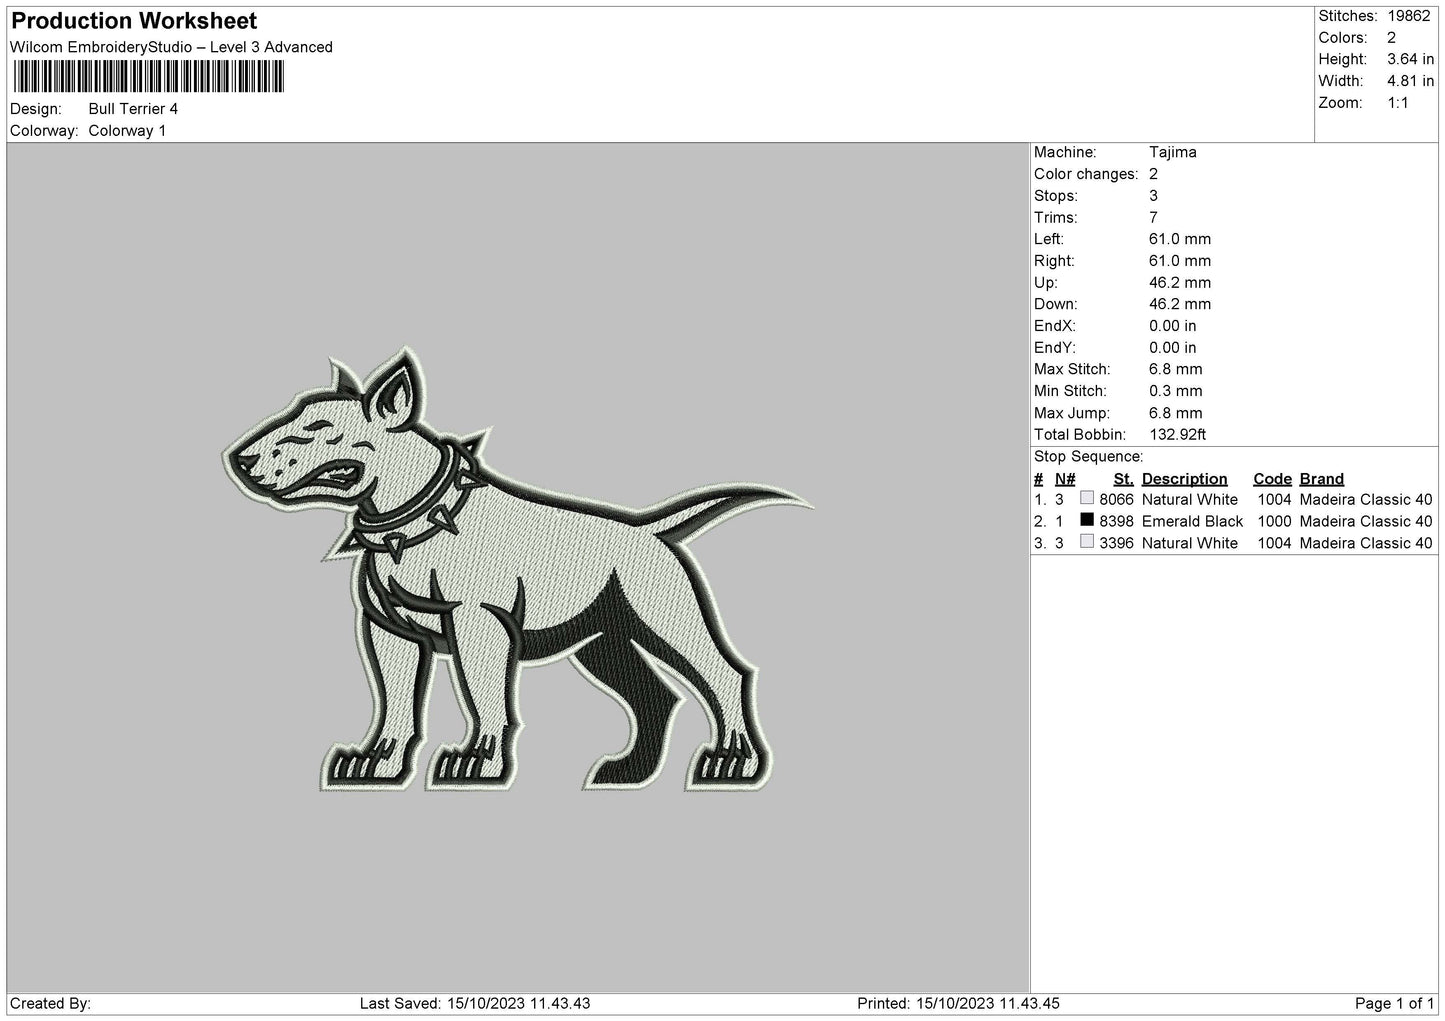Click the Max Jump value 6.8 mm
This screenshot has height=1021, width=1445.
click(1176, 413)
